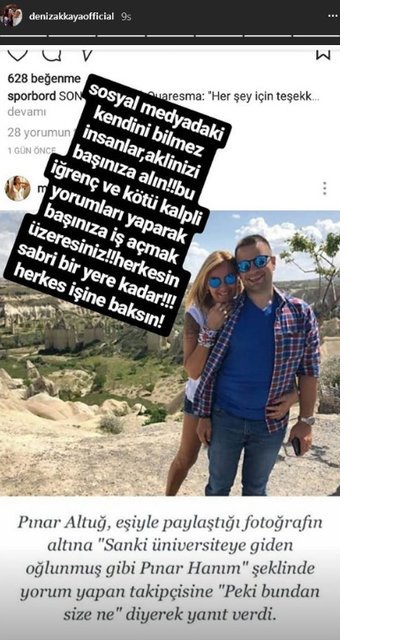Jump to the last story progress segment

(x=316, y=36)
